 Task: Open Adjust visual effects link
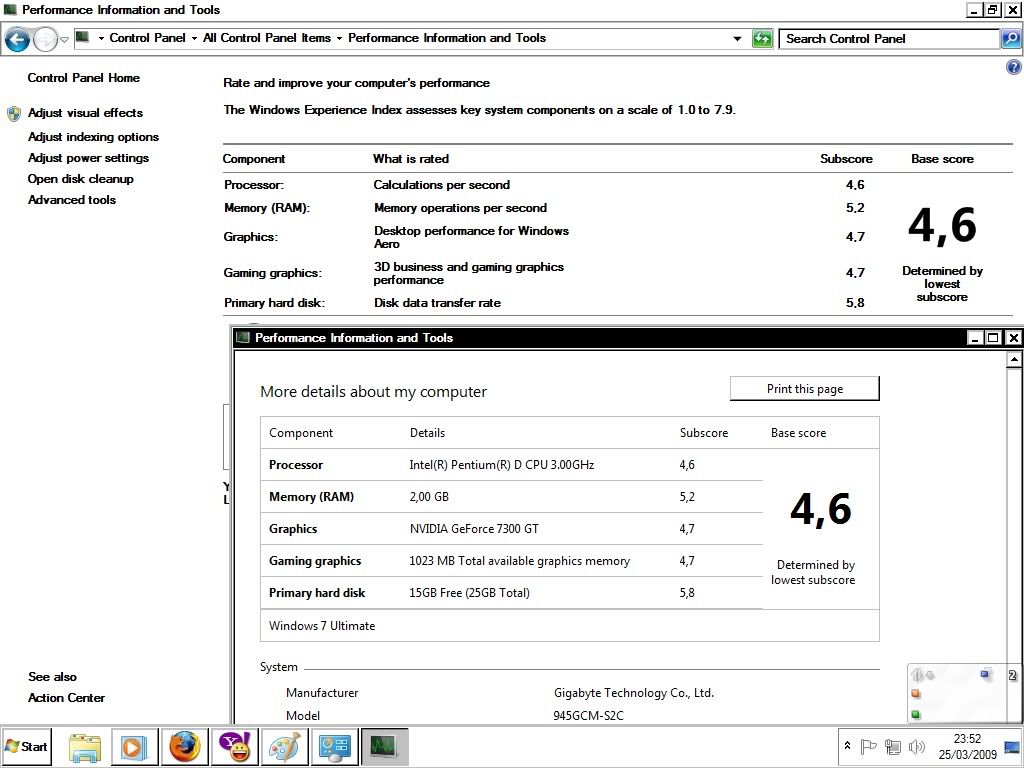pyautogui.click(x=85, y=113)
